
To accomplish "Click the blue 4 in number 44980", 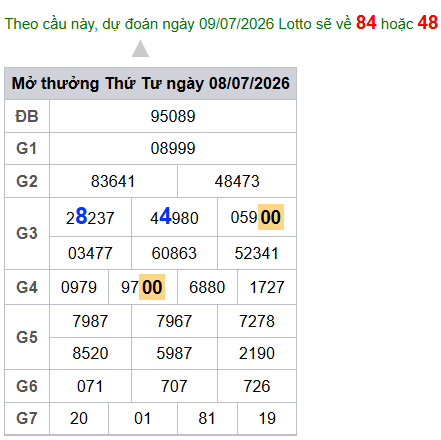I will tap(165, 216).
